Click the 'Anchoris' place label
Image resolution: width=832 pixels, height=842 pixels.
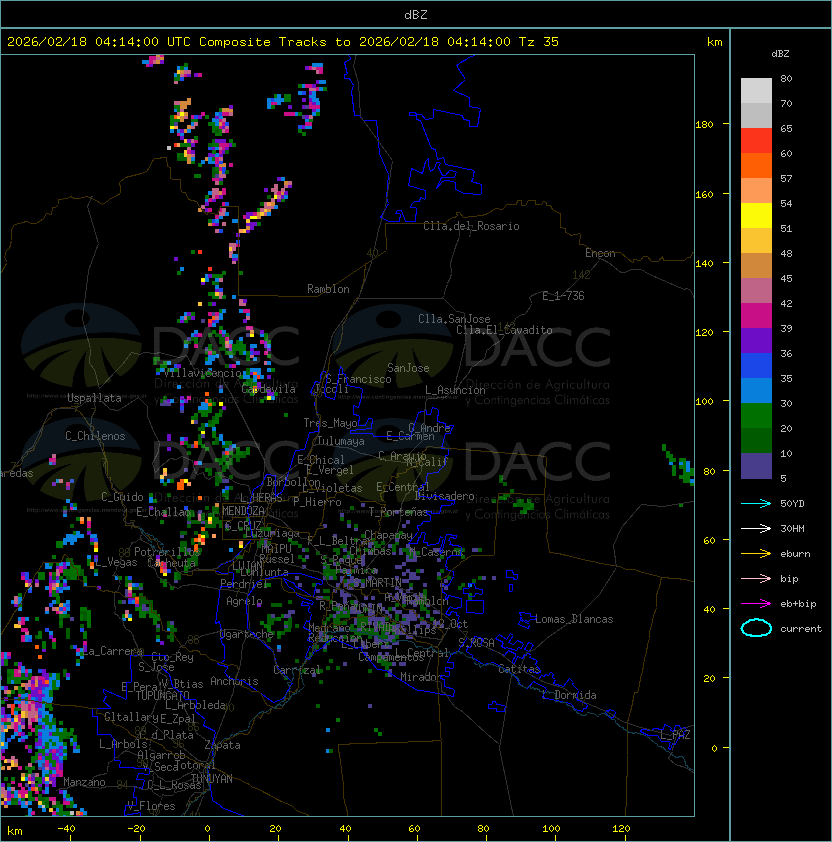234,681
